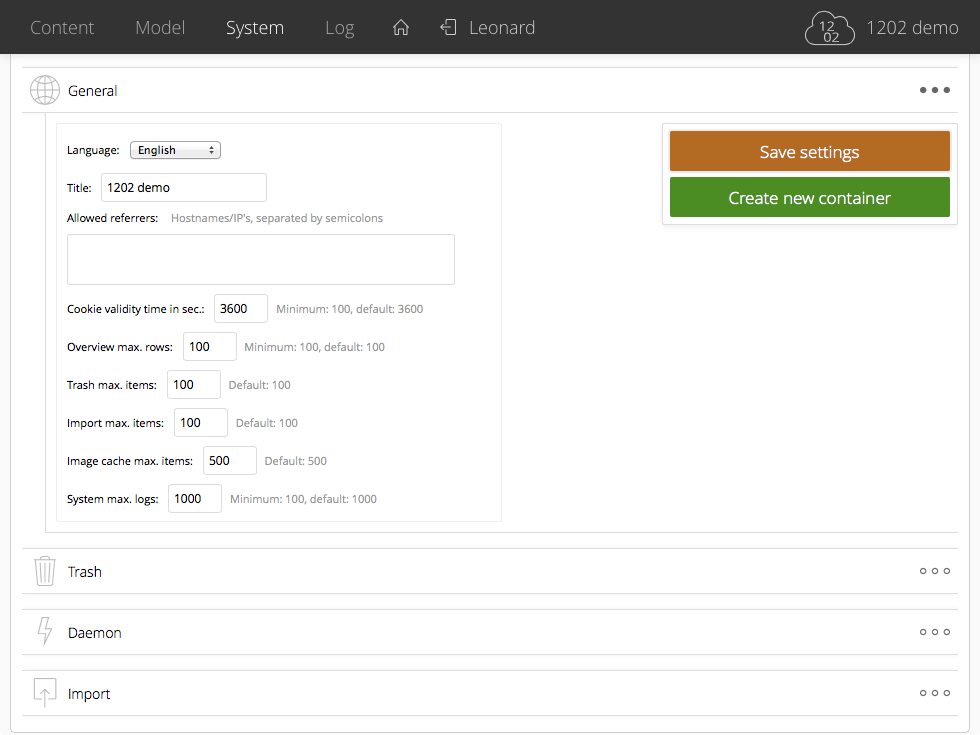Expand the Import section dots

934,694
